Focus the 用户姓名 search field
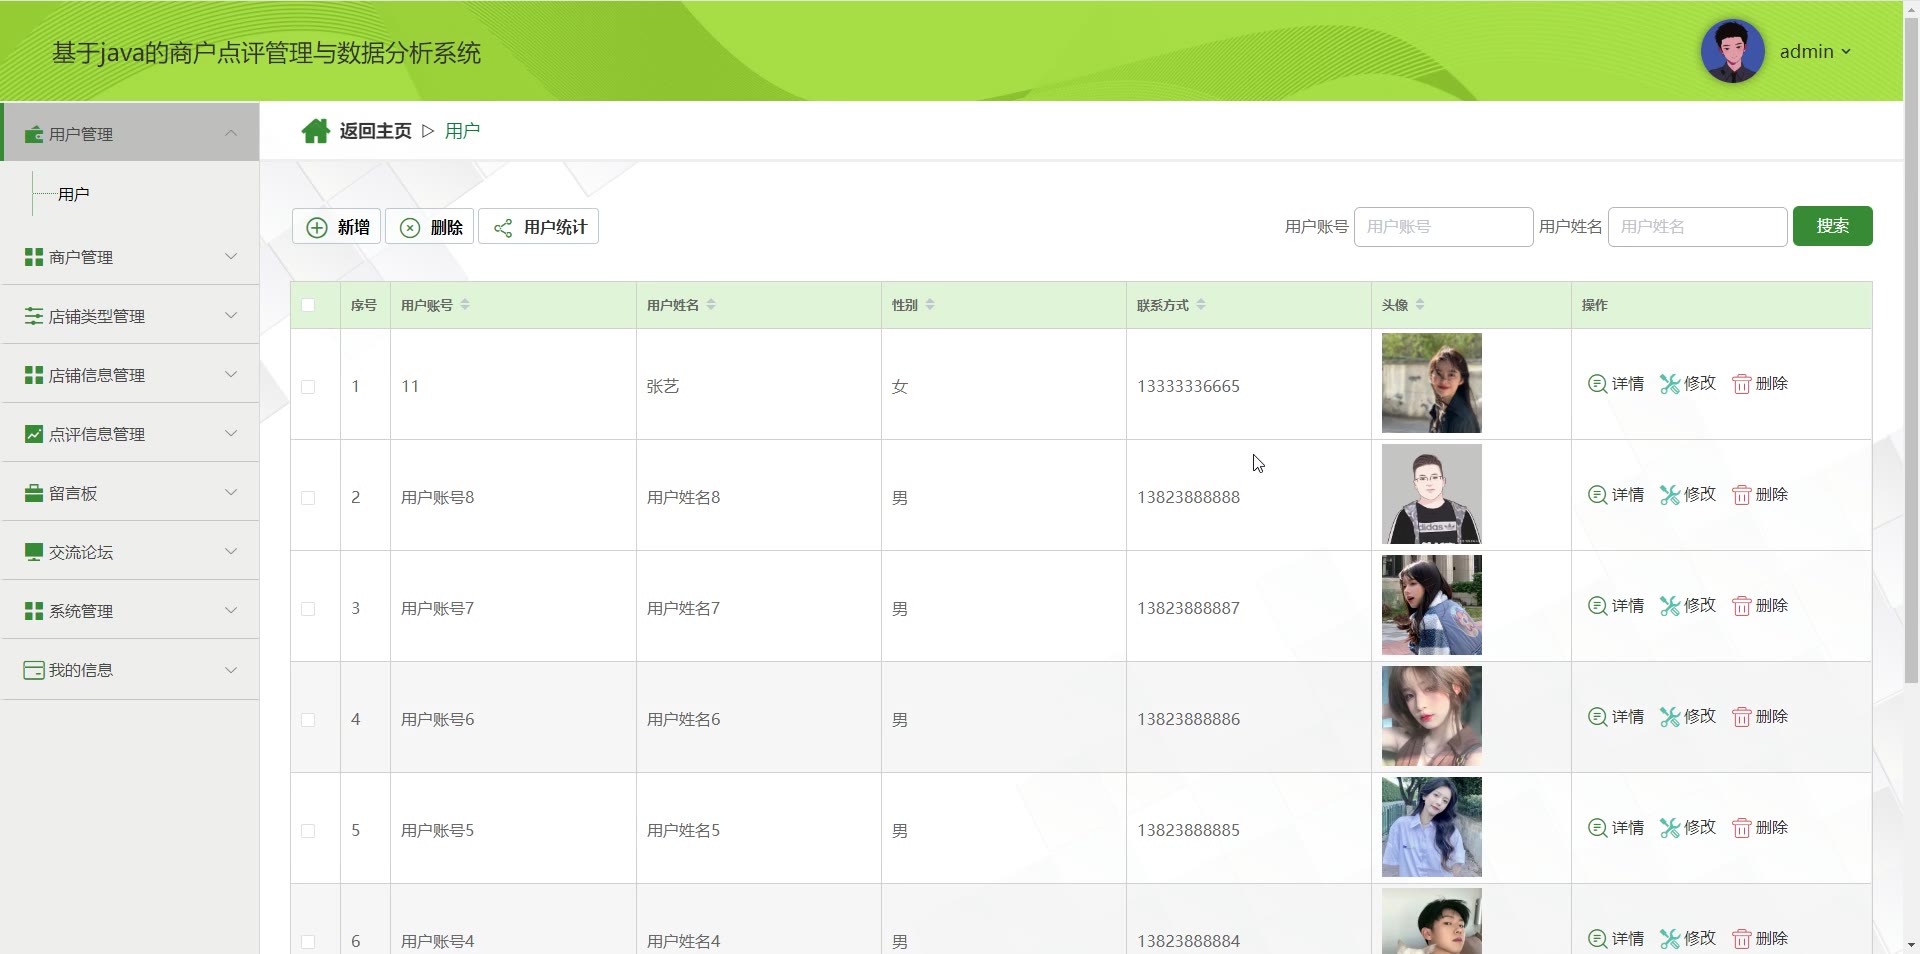The height and width of the screenshot is (954, 1920). [x=1697, y=228]
